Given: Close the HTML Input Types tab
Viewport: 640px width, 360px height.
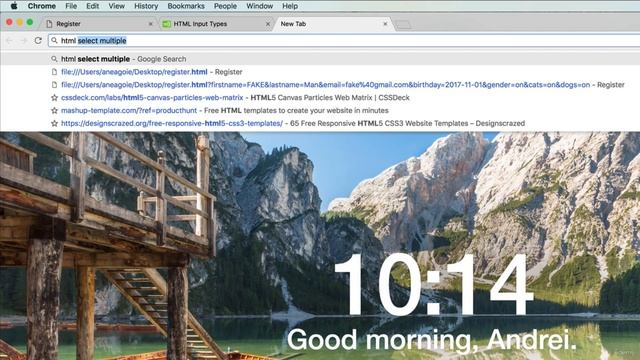Looking at the screenshot, I should coord(268,24).
